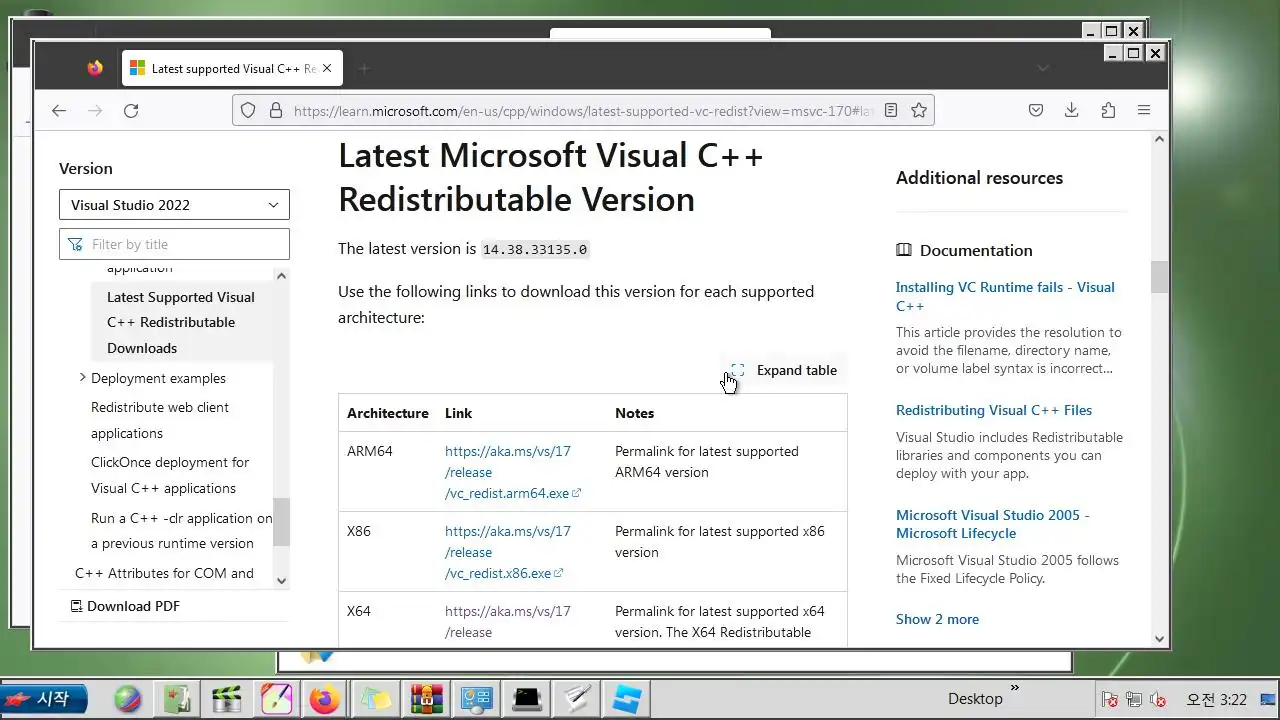Open the clapperboard media taskbar icon
Image resolution: width=1280 pixels, height=720 pixels.
coord(227,699)
